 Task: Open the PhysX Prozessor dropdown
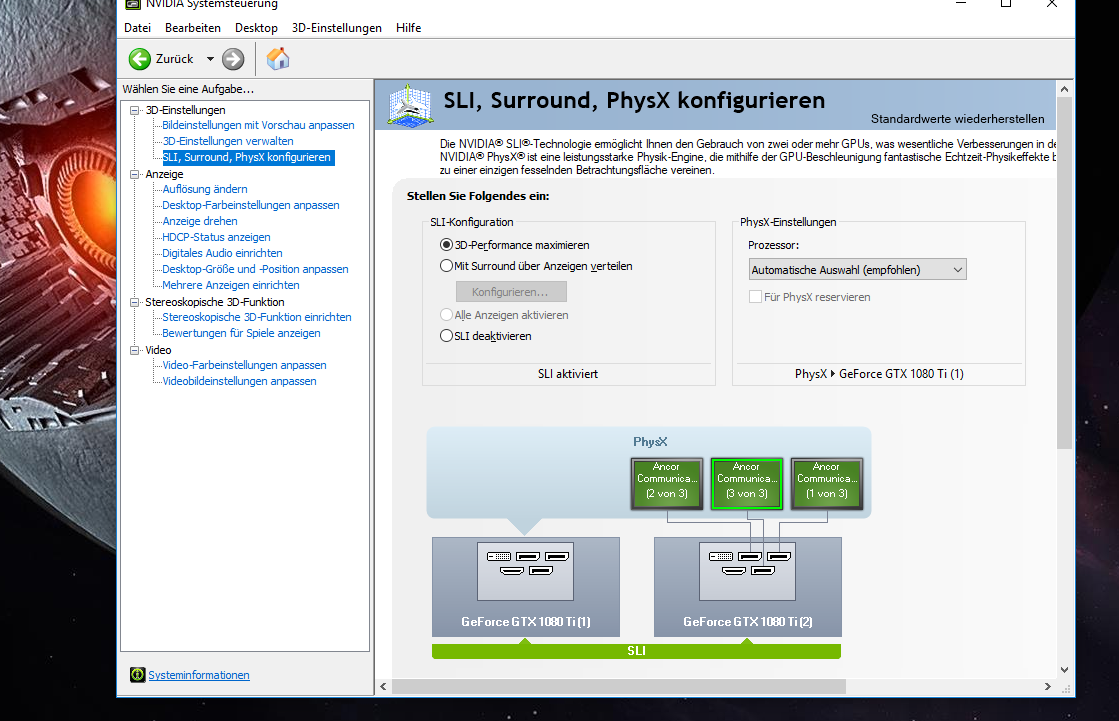coord(857,270)
